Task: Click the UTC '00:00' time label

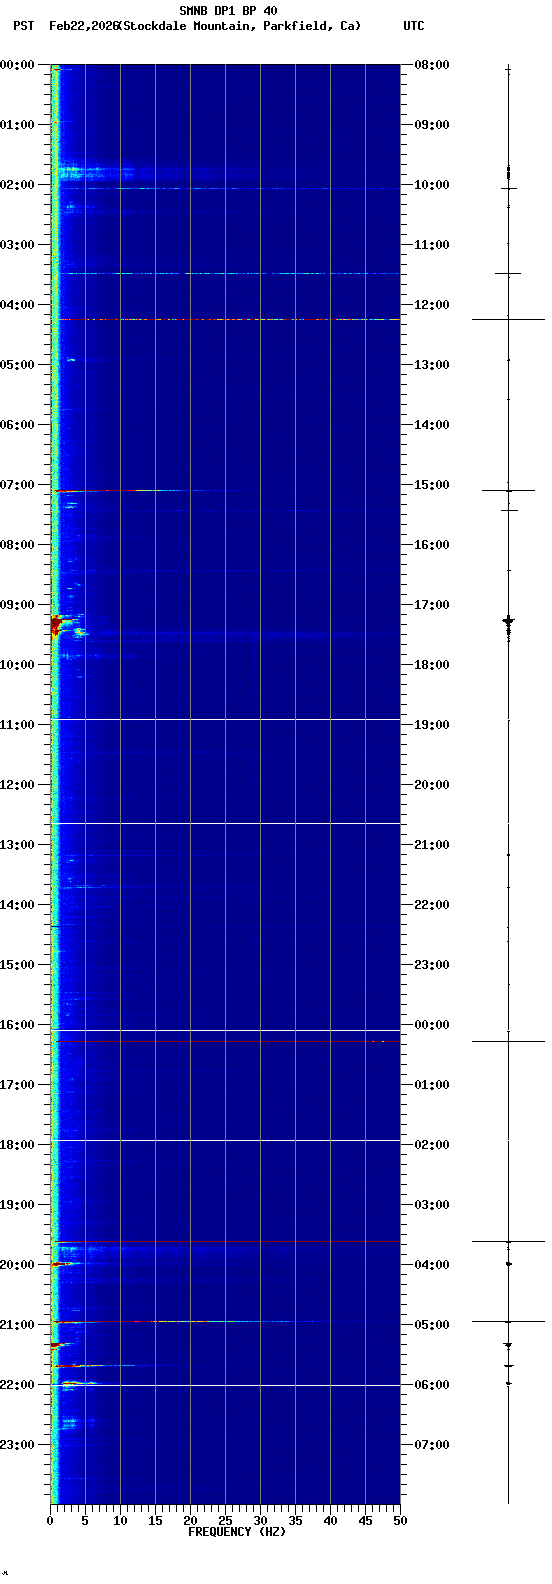Action: click(431, 1025)
